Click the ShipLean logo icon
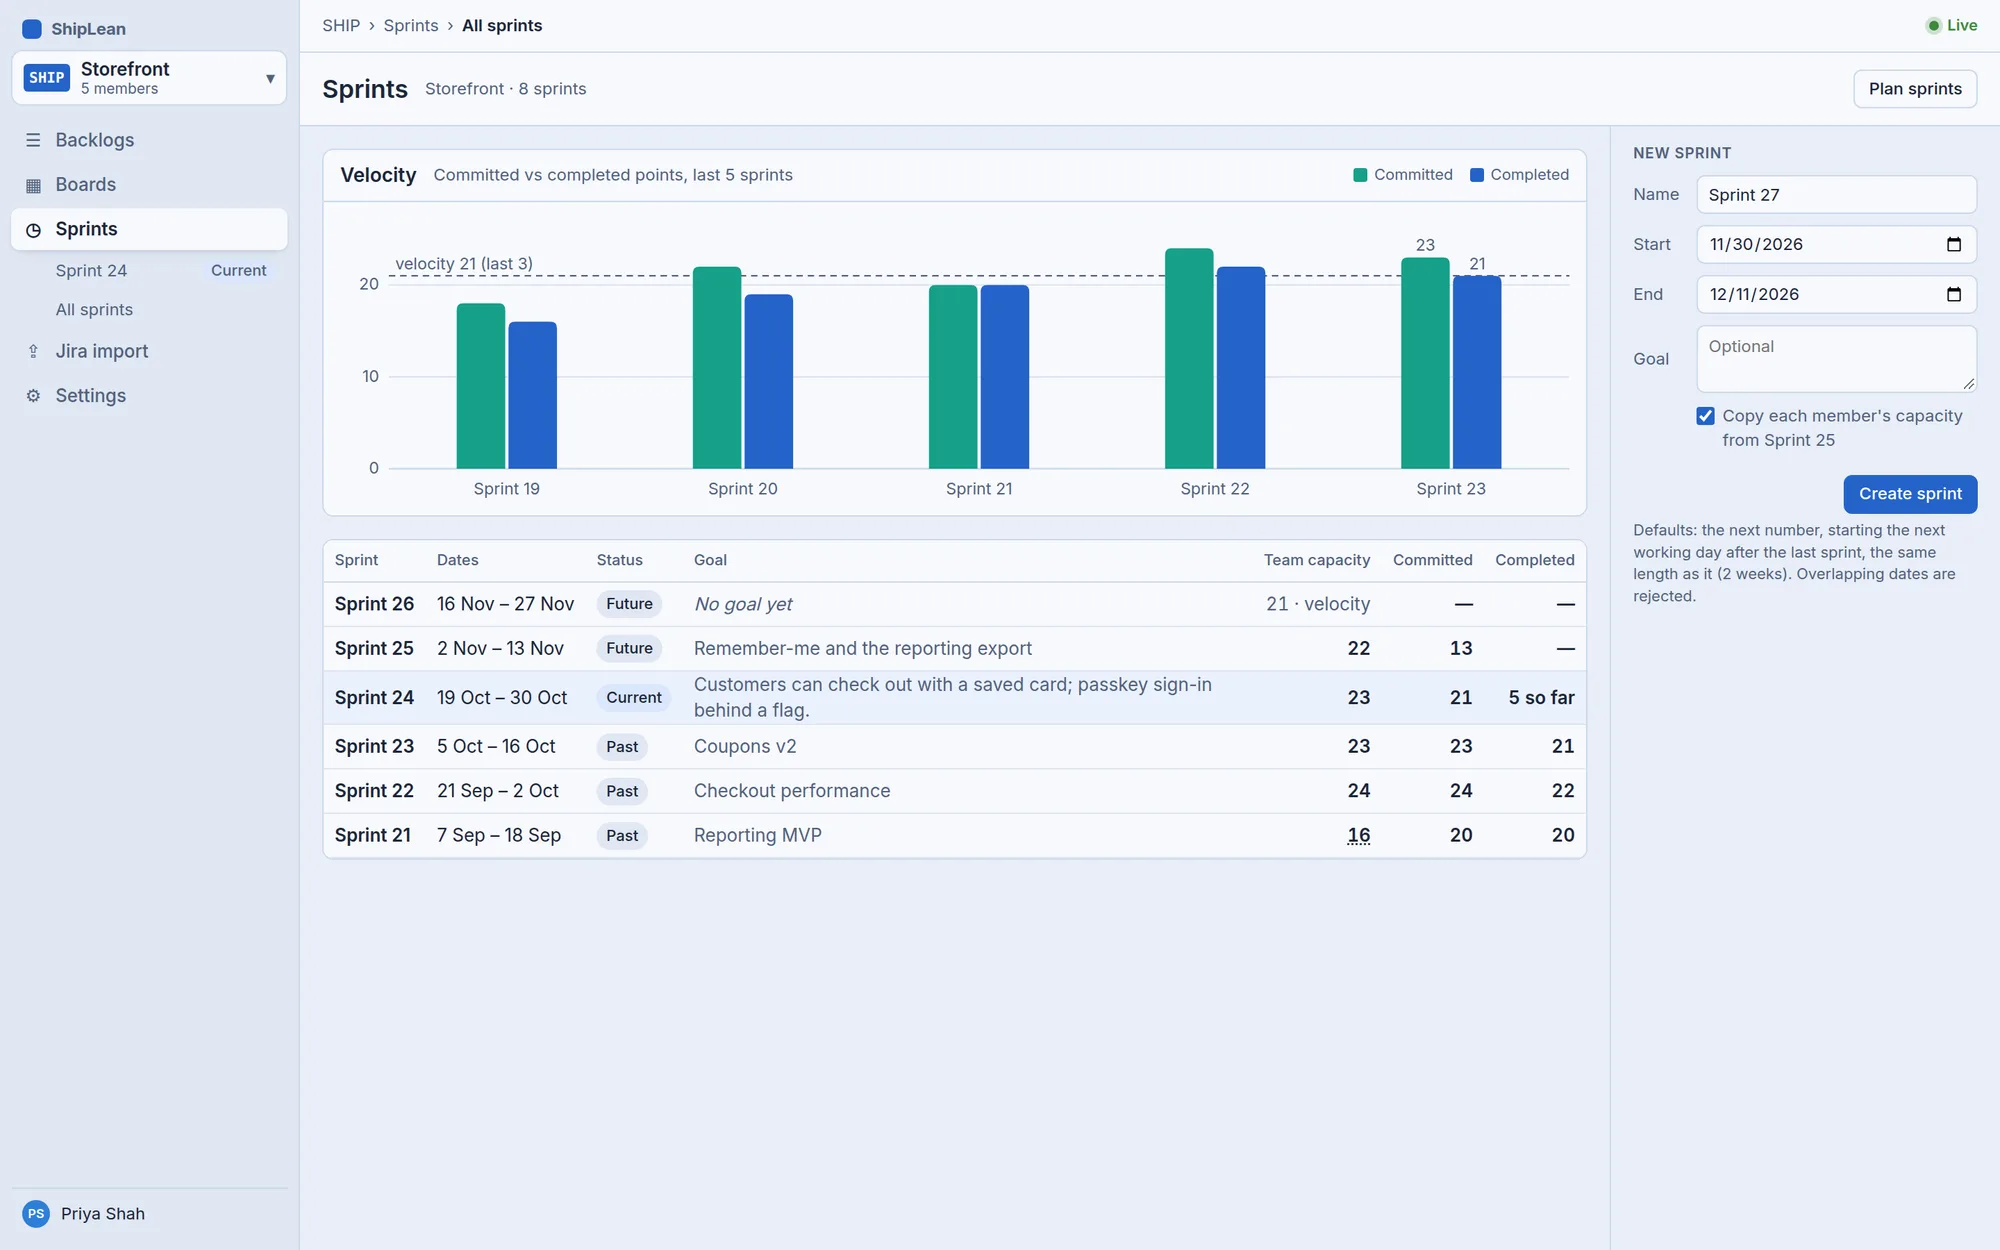This screenshot has height=1250, width=2000. tap(32, 29)
